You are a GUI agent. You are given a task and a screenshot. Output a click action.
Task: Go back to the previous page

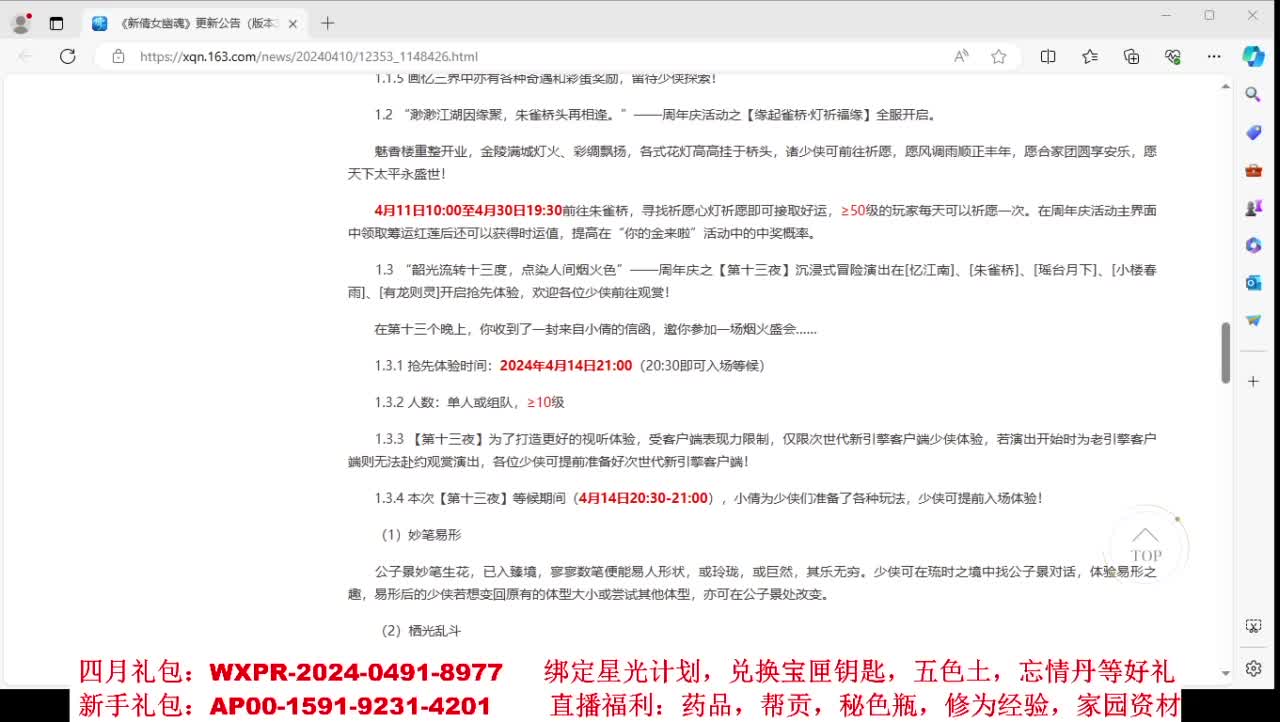point(25,56)
